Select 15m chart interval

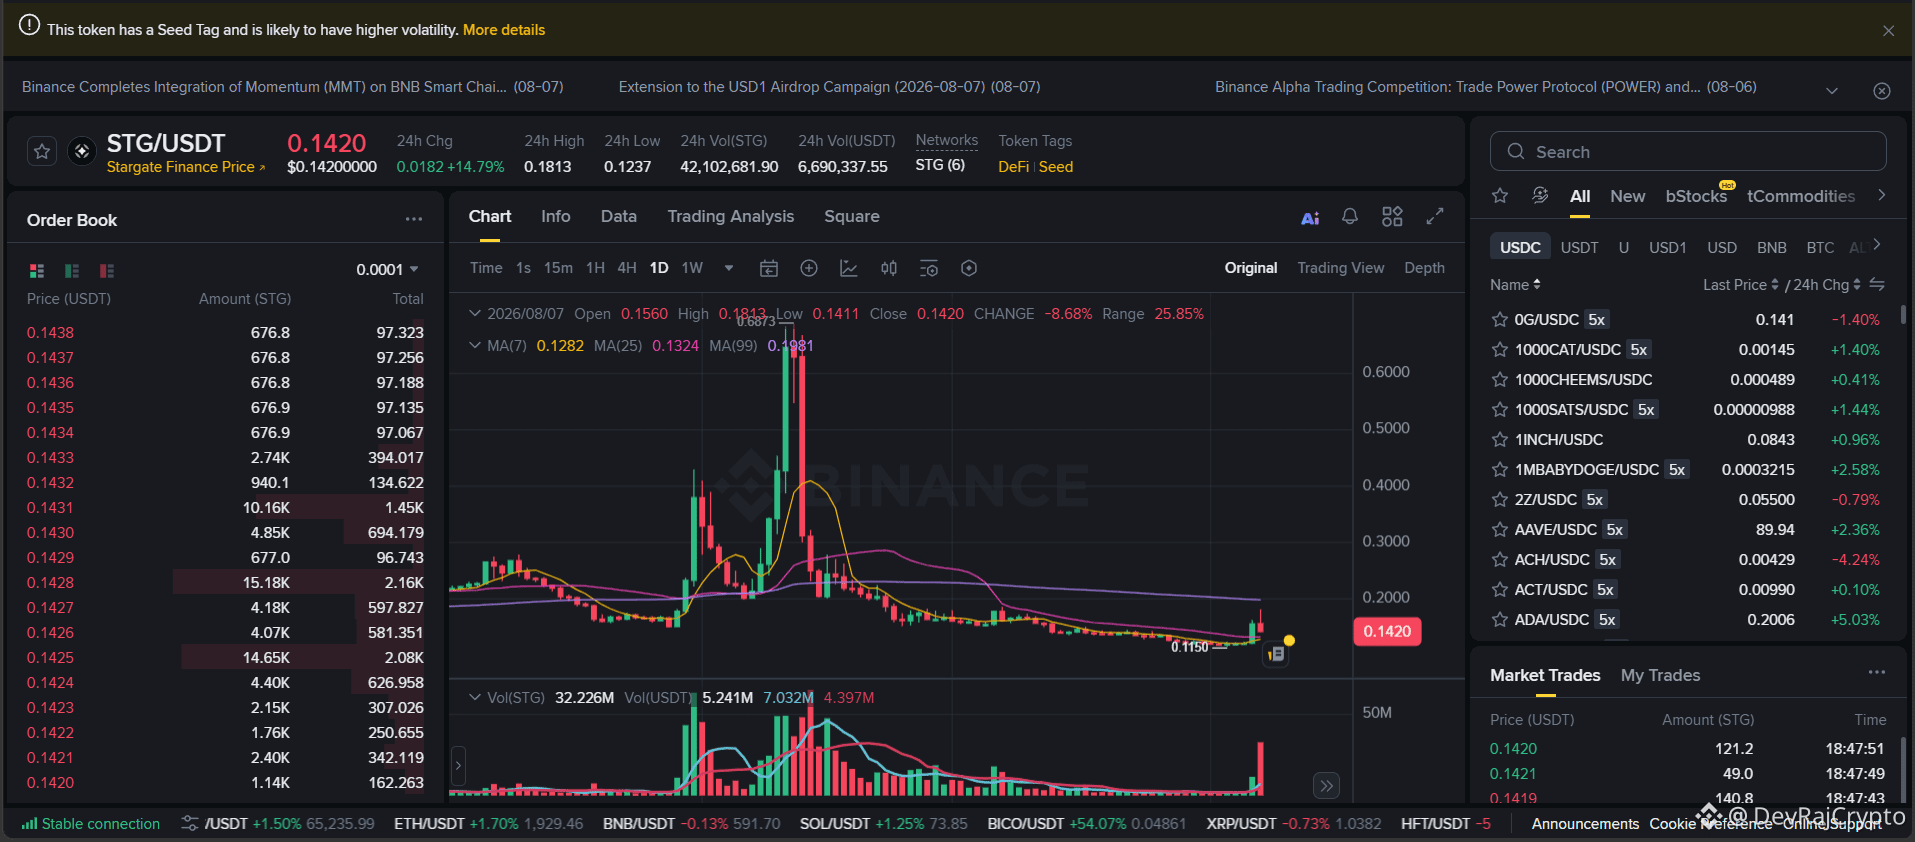pos(558,268)
